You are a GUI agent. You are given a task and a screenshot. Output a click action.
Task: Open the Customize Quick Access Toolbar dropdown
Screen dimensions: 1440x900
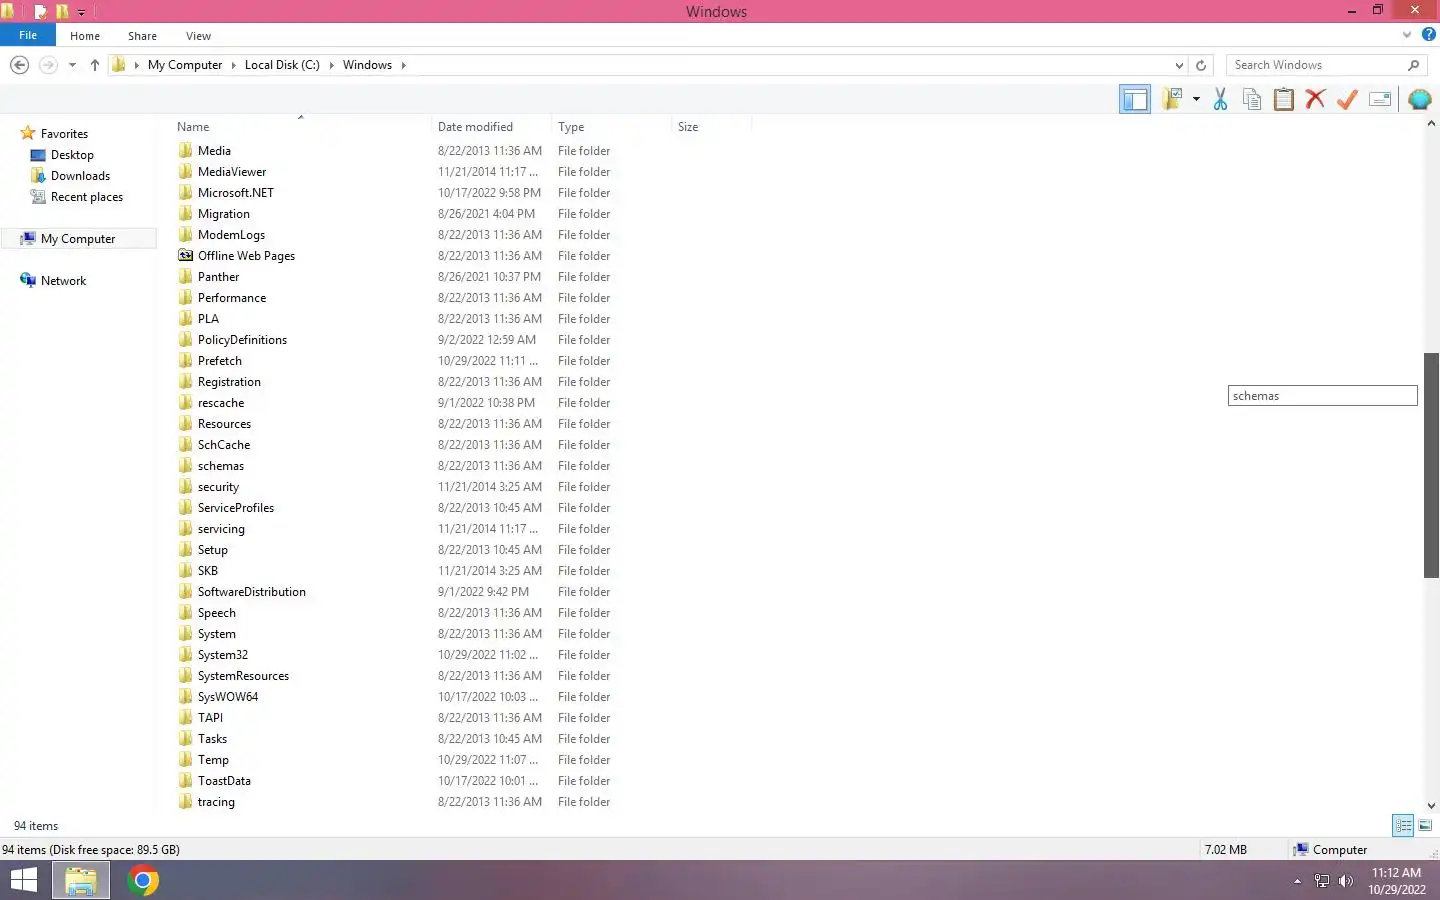point(82,13)
